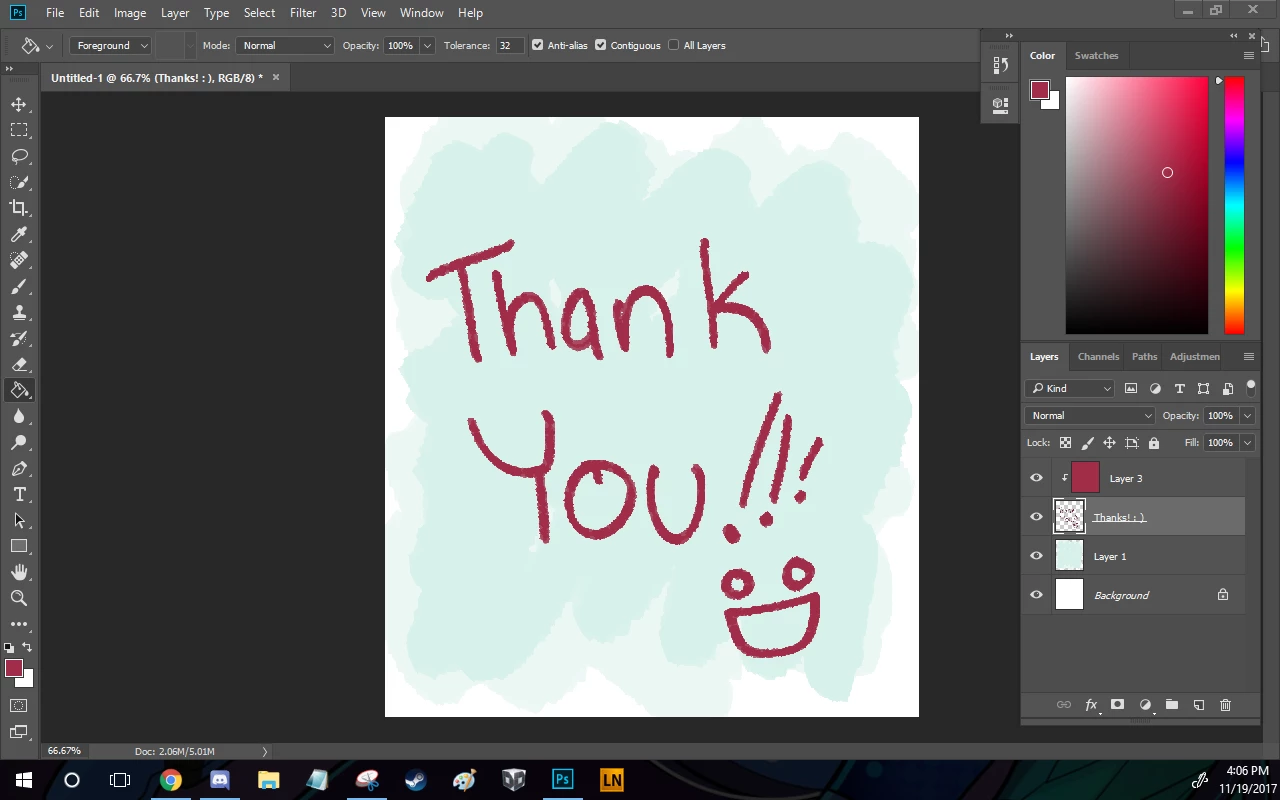The height and width of the screenshot is (800, 1280).
Task: Select the Eyedropper tool
Action: click(x=19, y=234)
